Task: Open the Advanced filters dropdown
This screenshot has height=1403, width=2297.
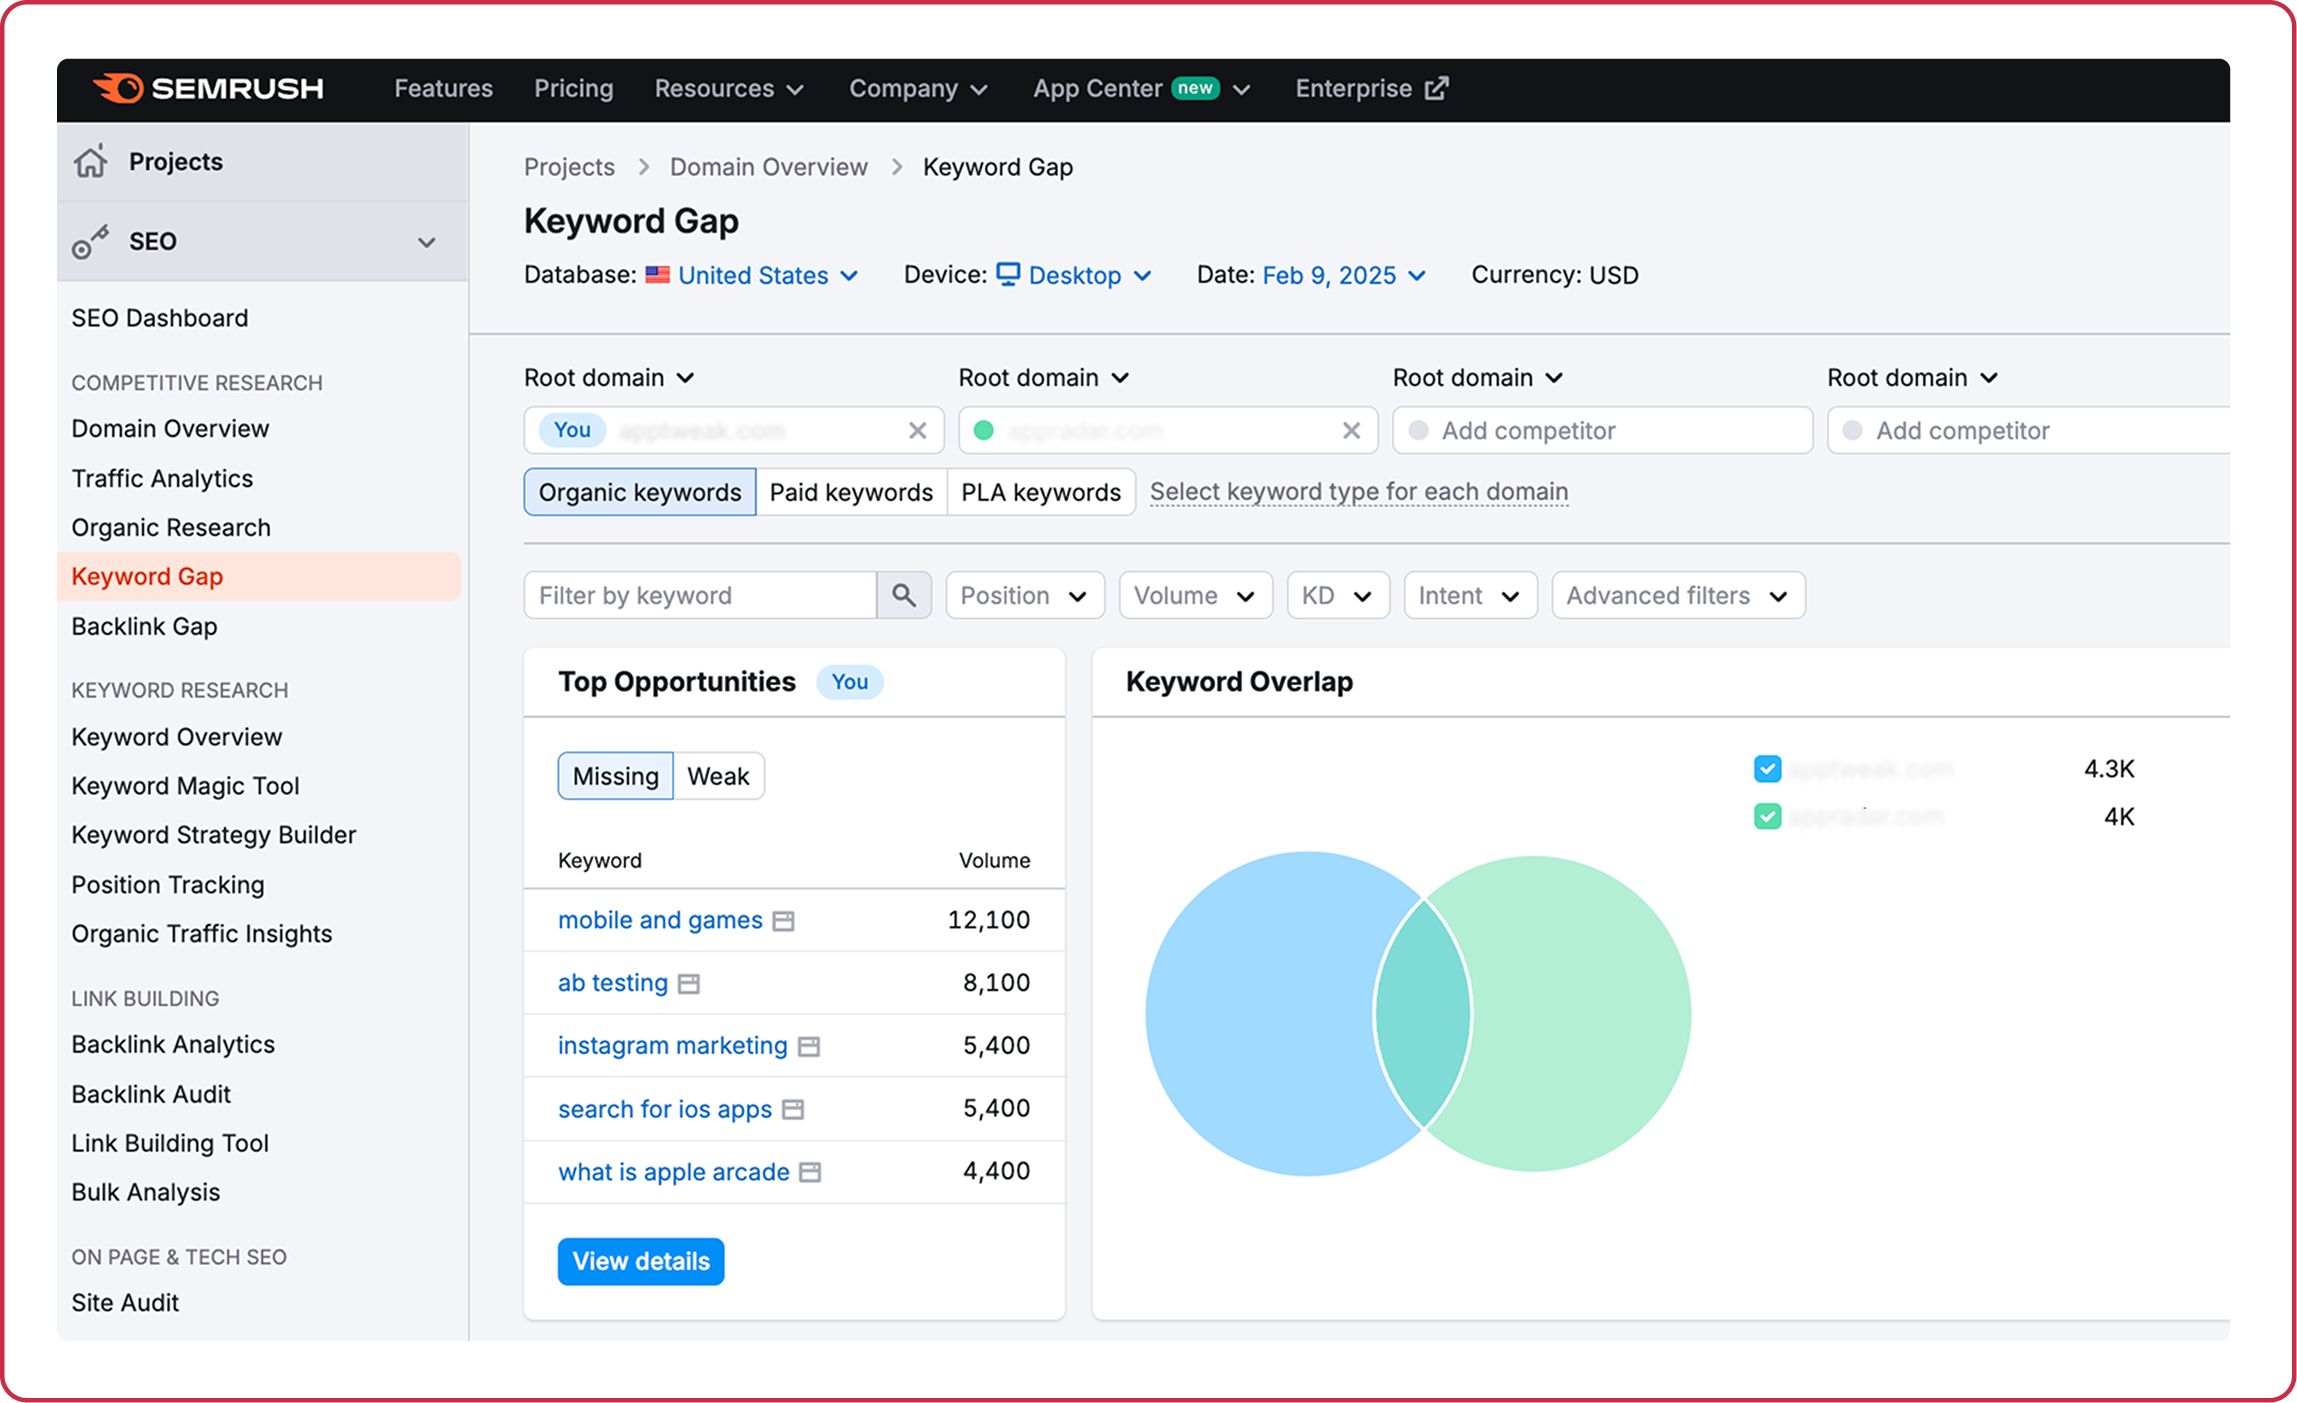Action: [x=1678, y=596]
